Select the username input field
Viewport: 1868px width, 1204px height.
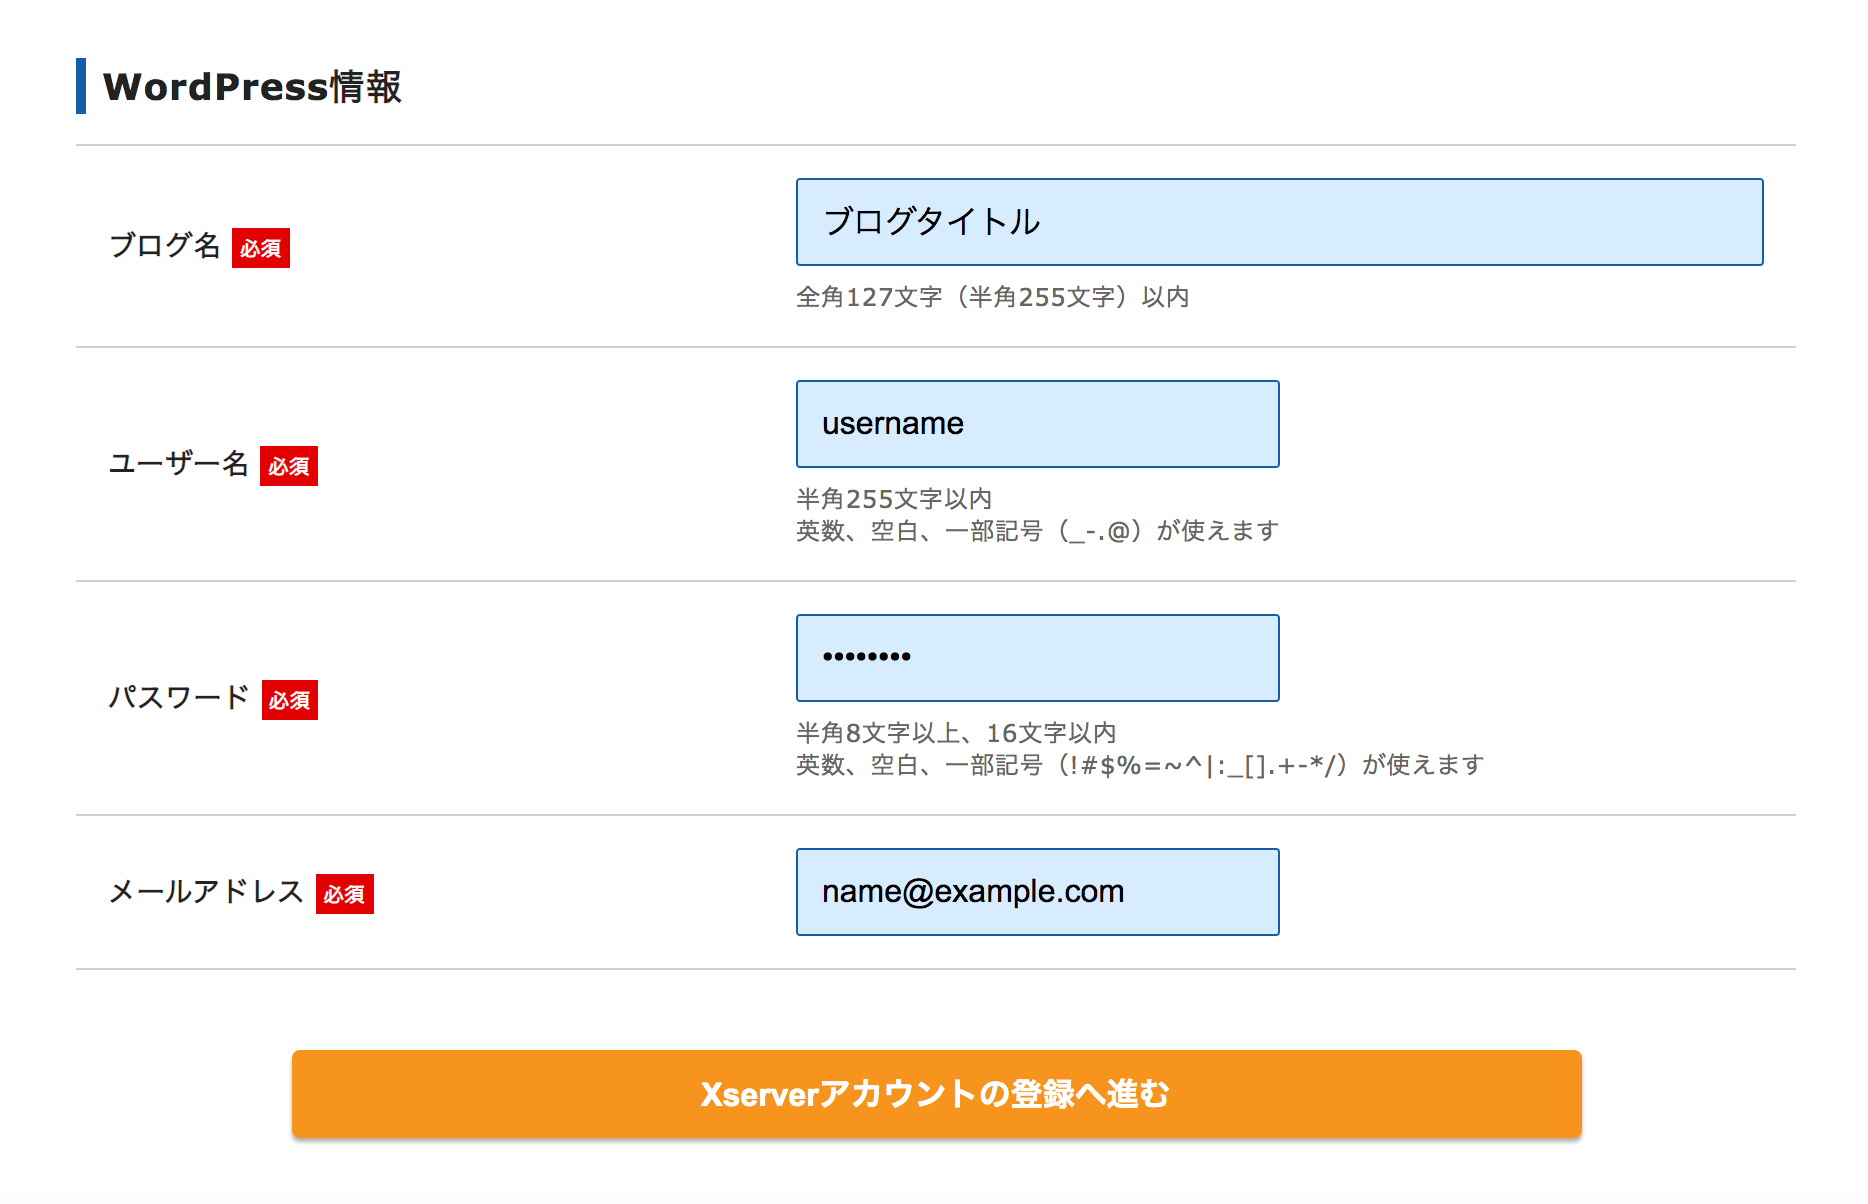1036,423
